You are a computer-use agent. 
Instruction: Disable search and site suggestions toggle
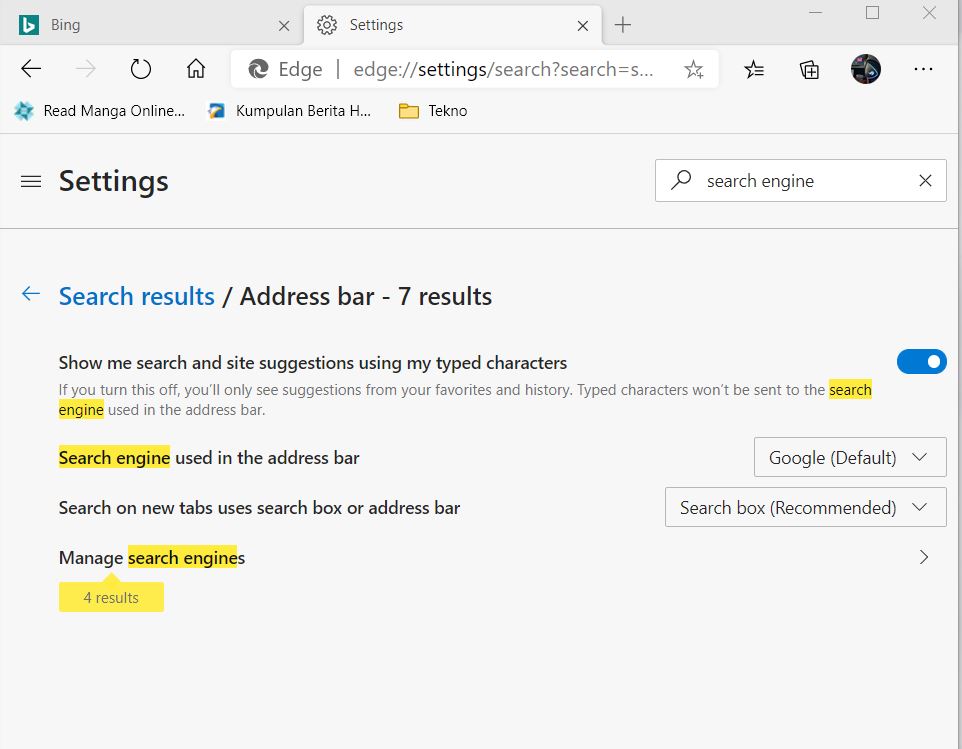pos(921,361)
